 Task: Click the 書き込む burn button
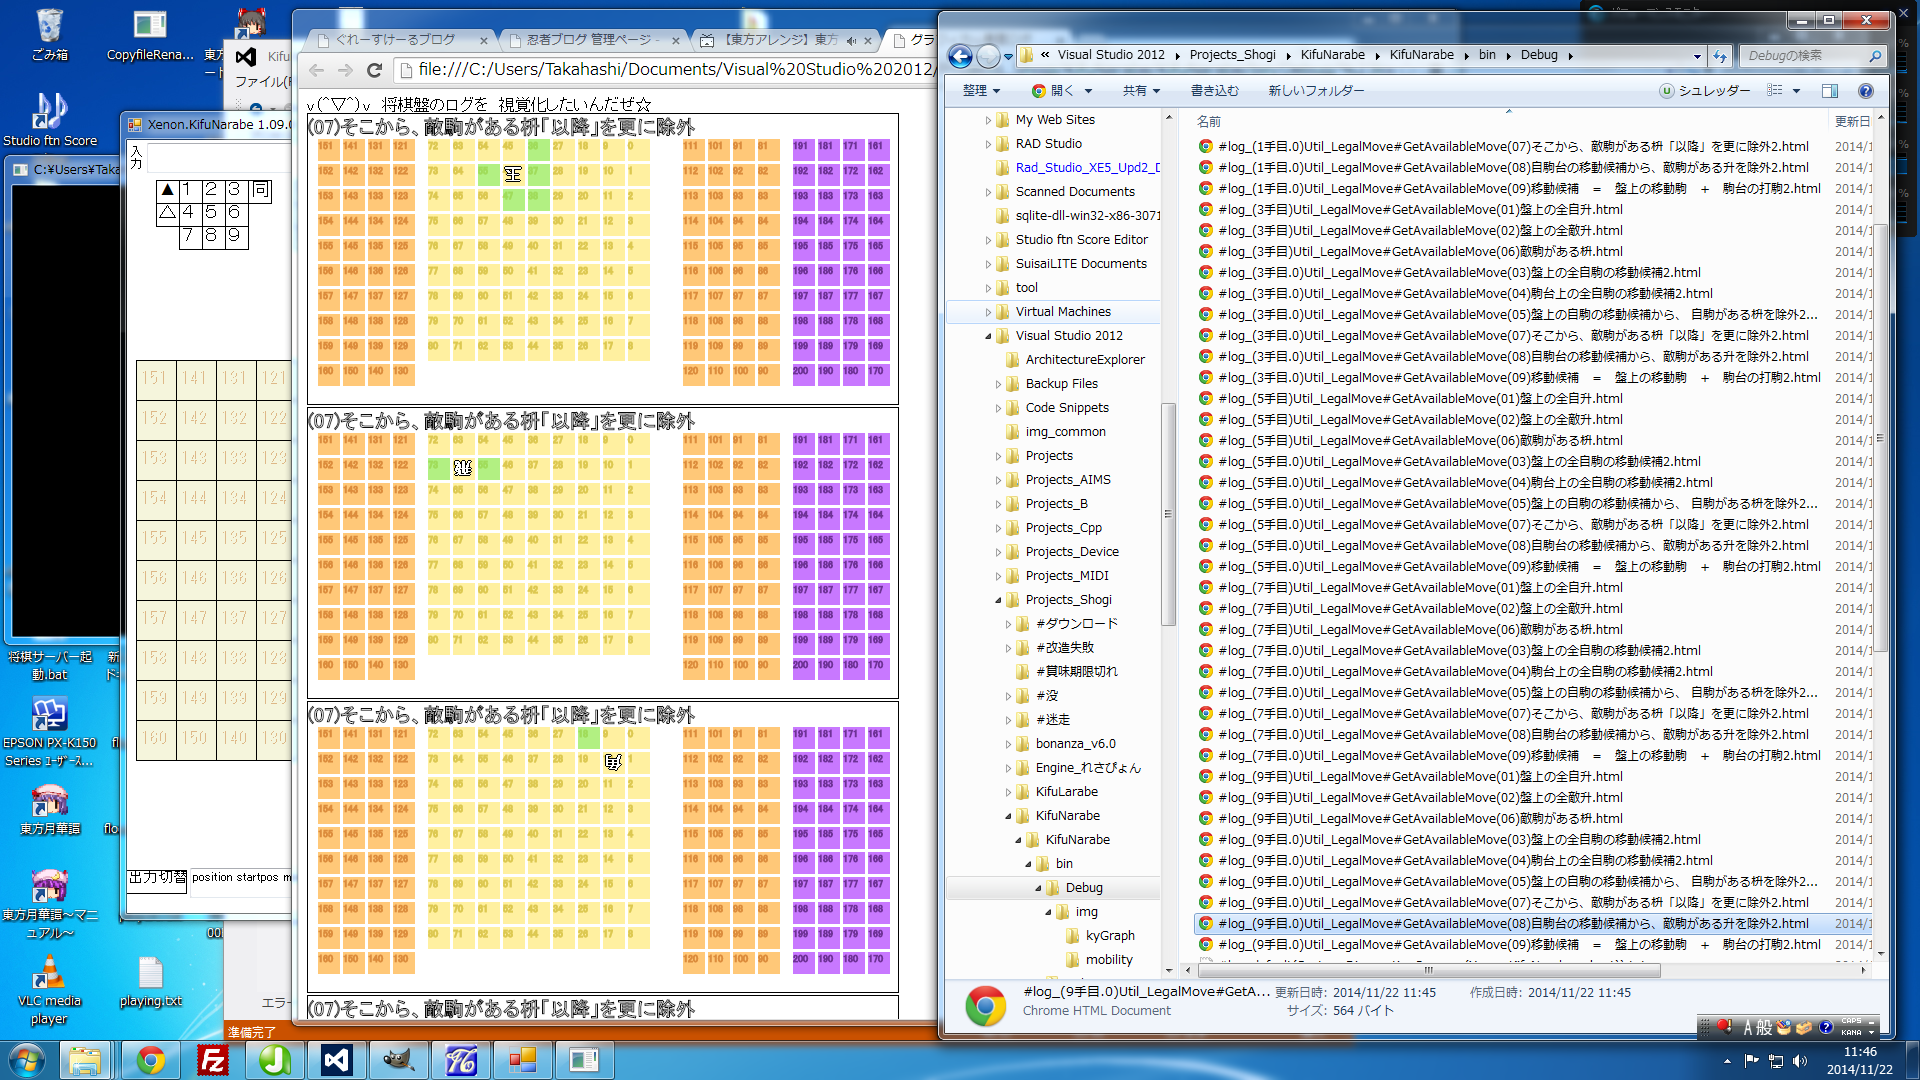[x=1214, y=91]
